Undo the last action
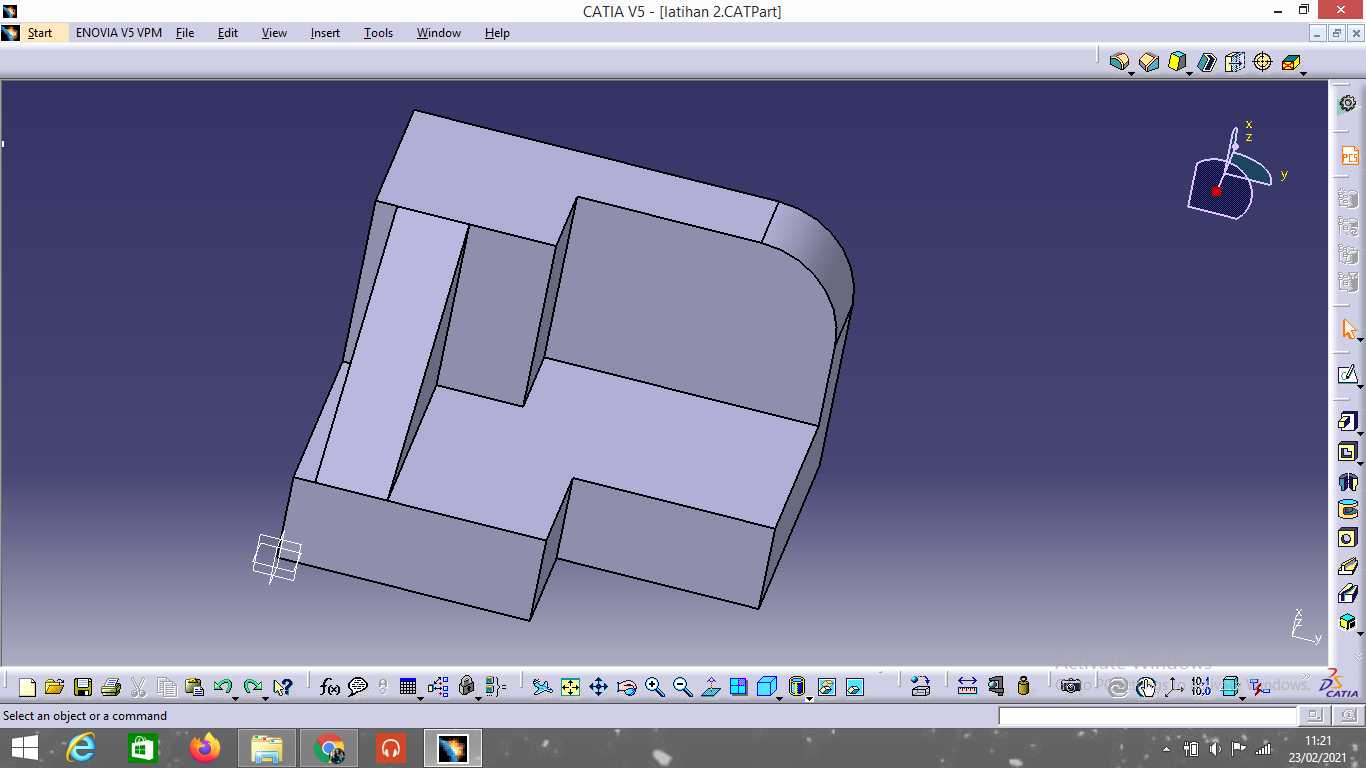The image size is (1366, 768). [222, 687]
